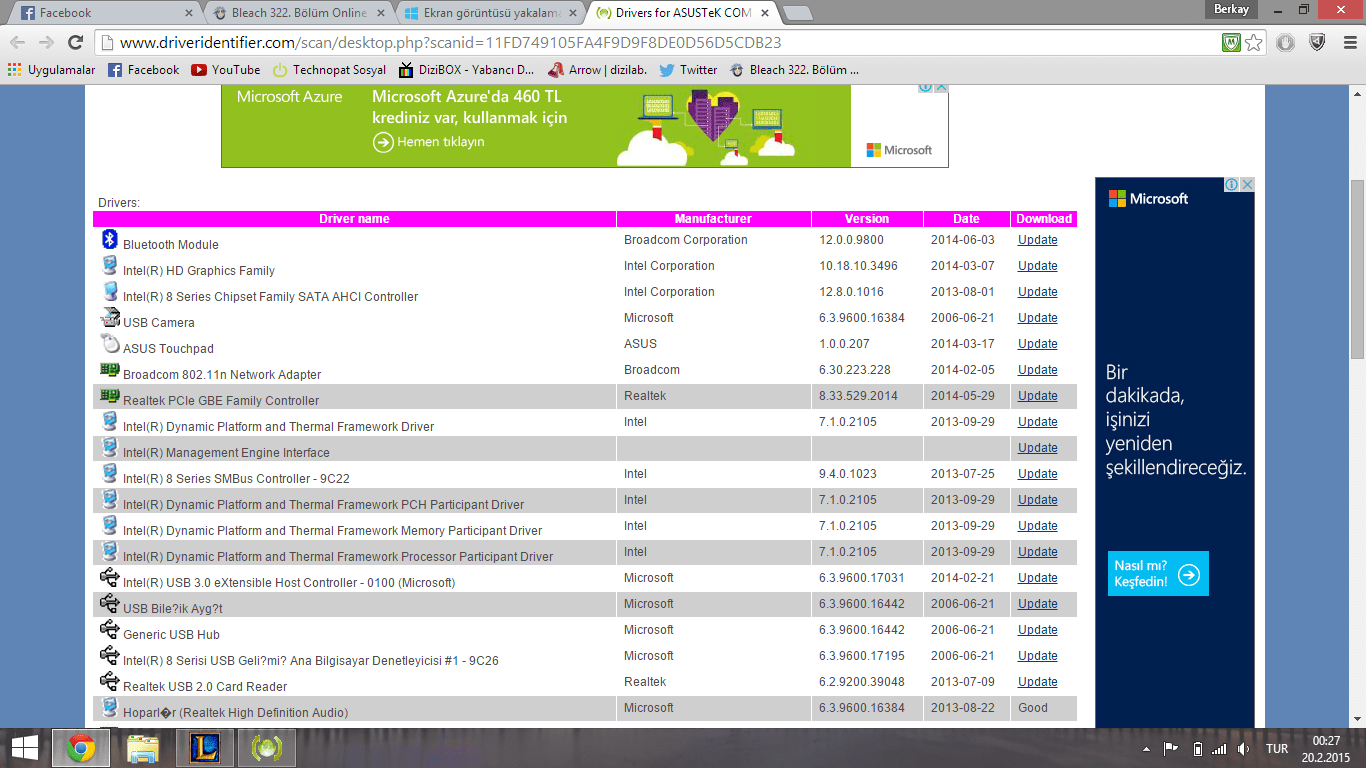1366x768 pixels.
Task: Click the page vertical scrollbar thumb
Action: pos(1357,270)
